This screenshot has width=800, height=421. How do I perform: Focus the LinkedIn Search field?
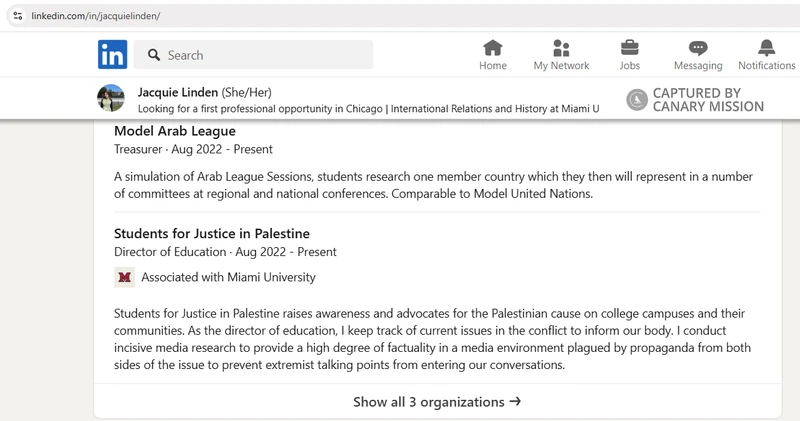pyautogui.click(x=253, y=55)
